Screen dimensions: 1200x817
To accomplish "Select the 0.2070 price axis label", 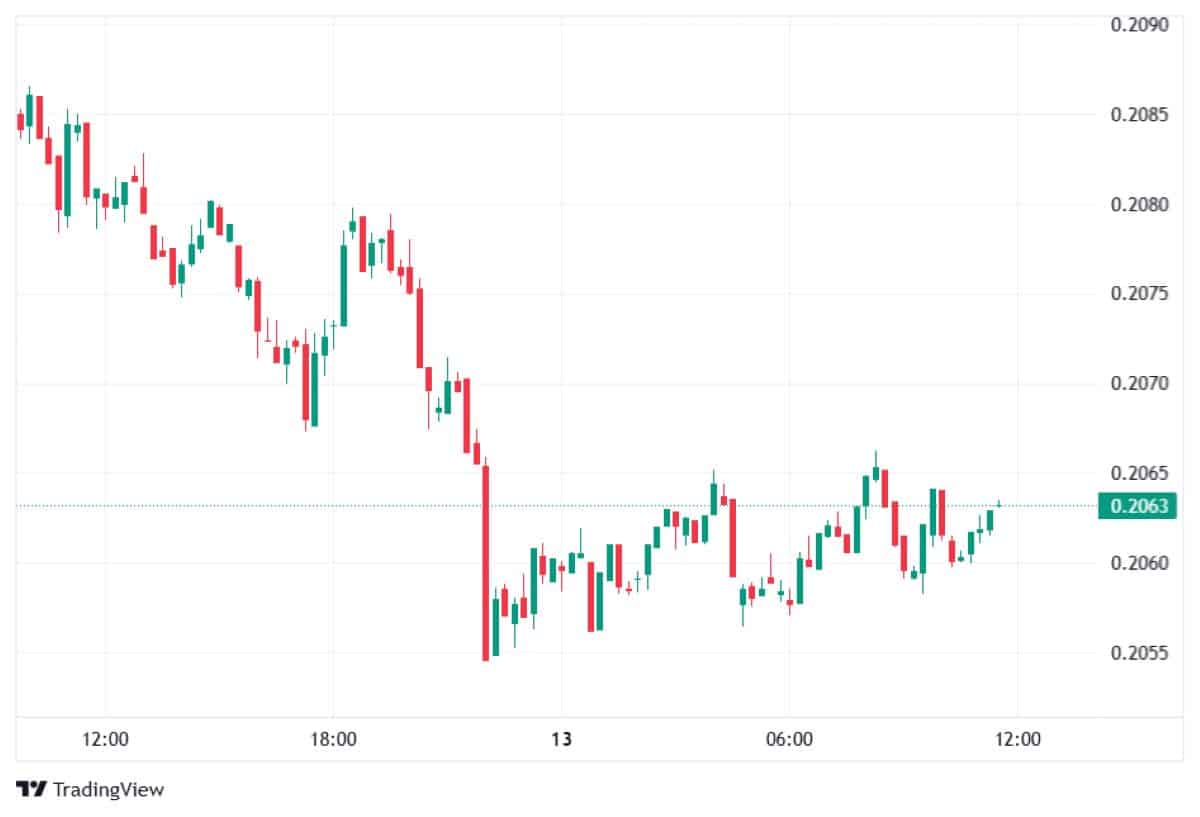I will tap(1139, 384).
